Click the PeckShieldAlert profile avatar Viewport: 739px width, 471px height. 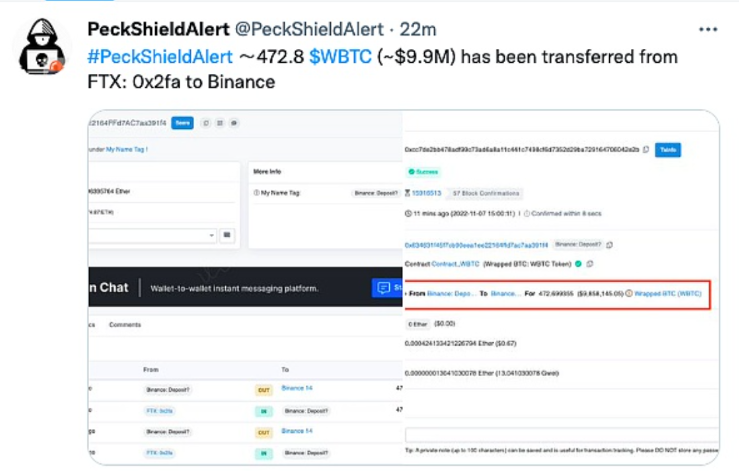point(42,52)
